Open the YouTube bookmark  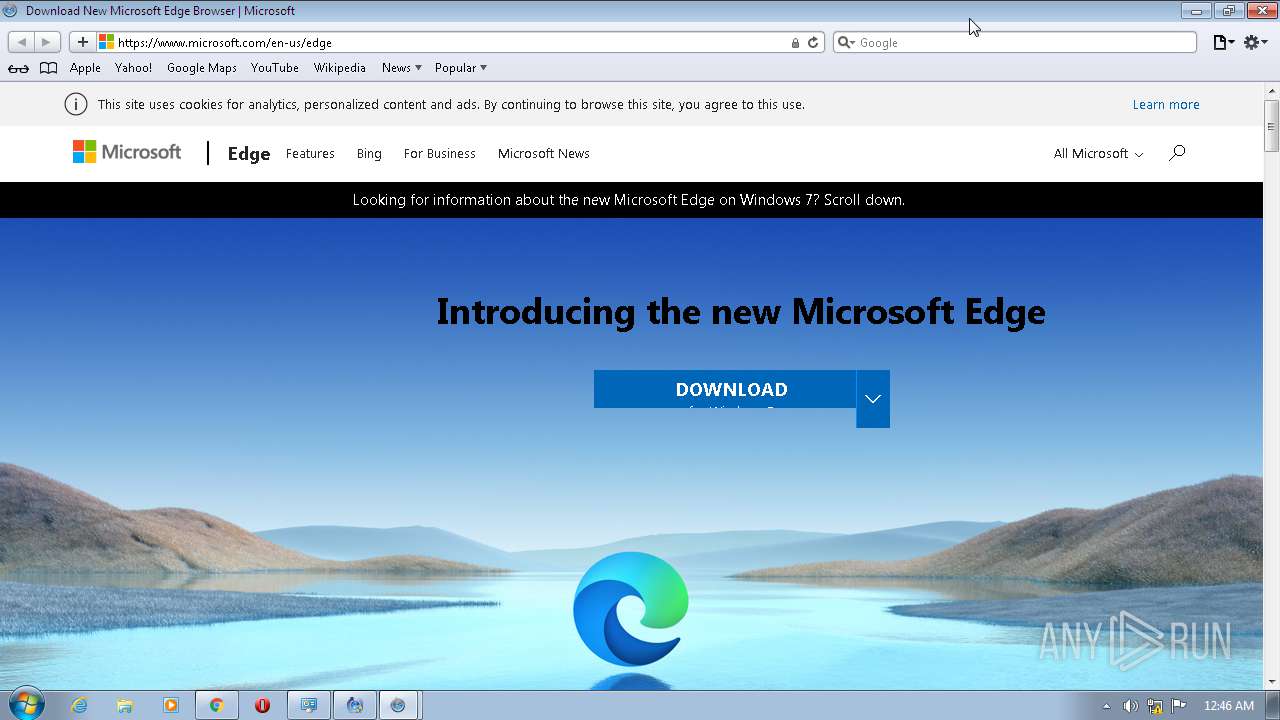click(275, 68)
